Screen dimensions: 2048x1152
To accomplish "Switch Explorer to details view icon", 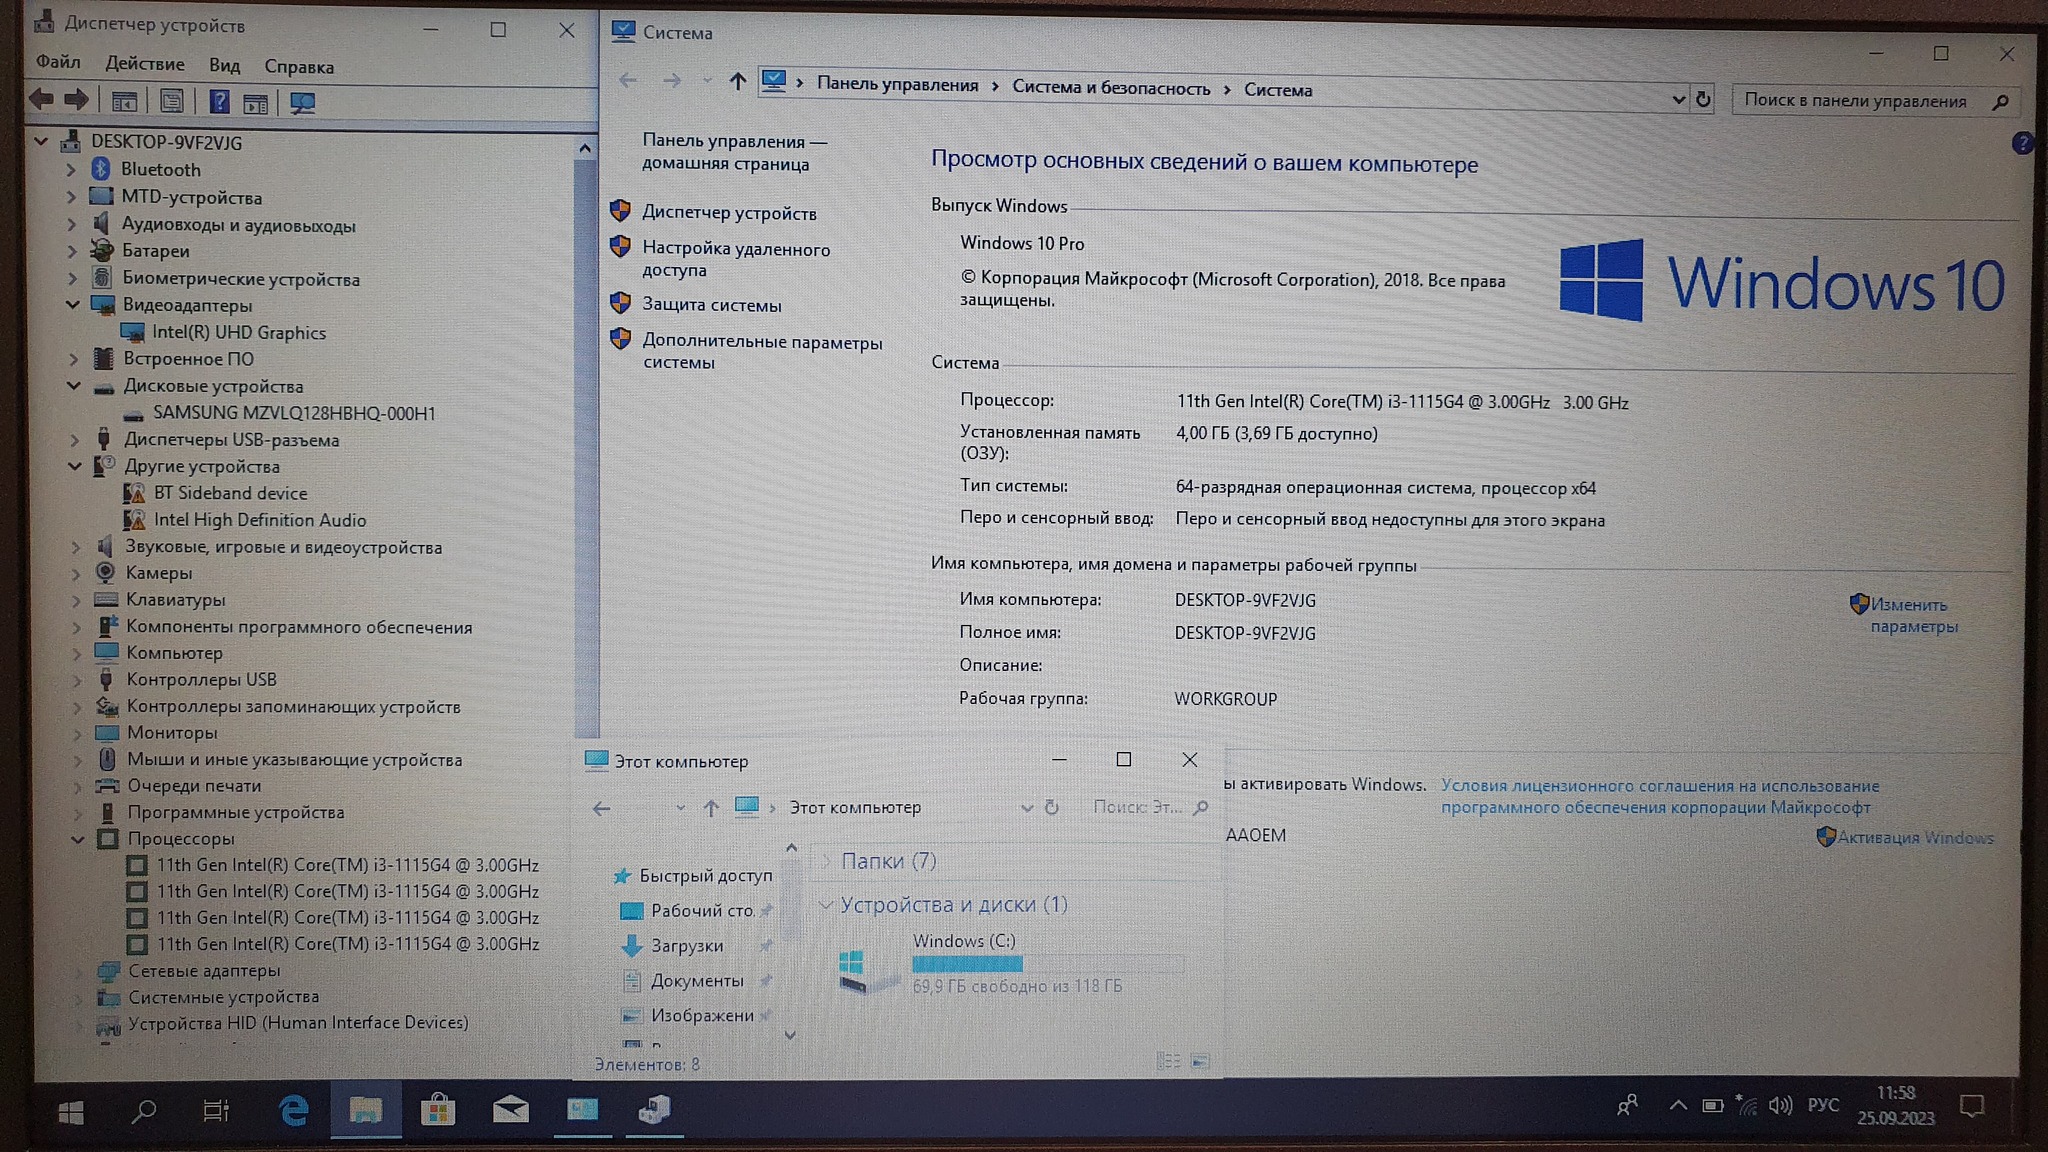I will pyautogui.click(x=1168, y=1061).
